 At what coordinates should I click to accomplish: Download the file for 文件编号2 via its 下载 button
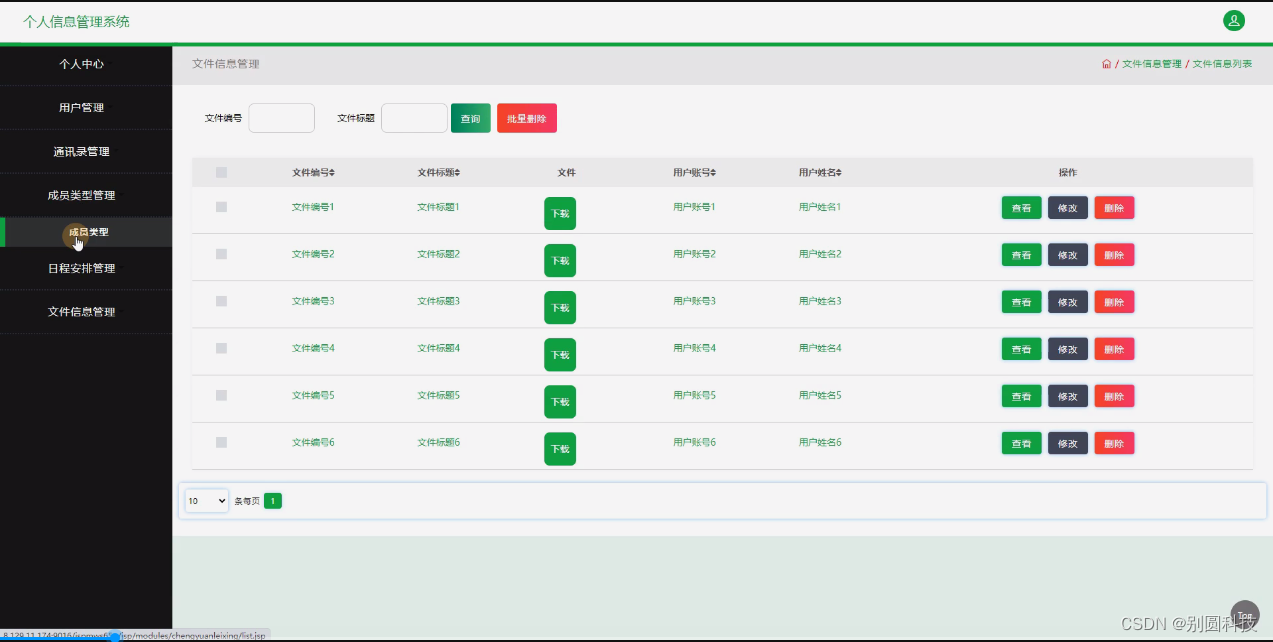click(x=559, y=260)
